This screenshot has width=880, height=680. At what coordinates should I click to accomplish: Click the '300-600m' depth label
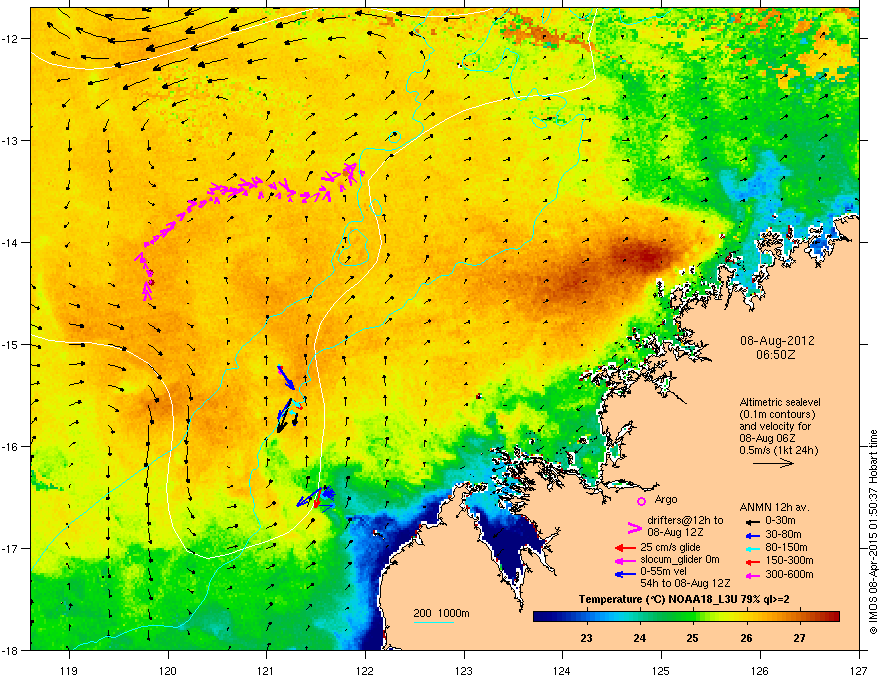789,574
